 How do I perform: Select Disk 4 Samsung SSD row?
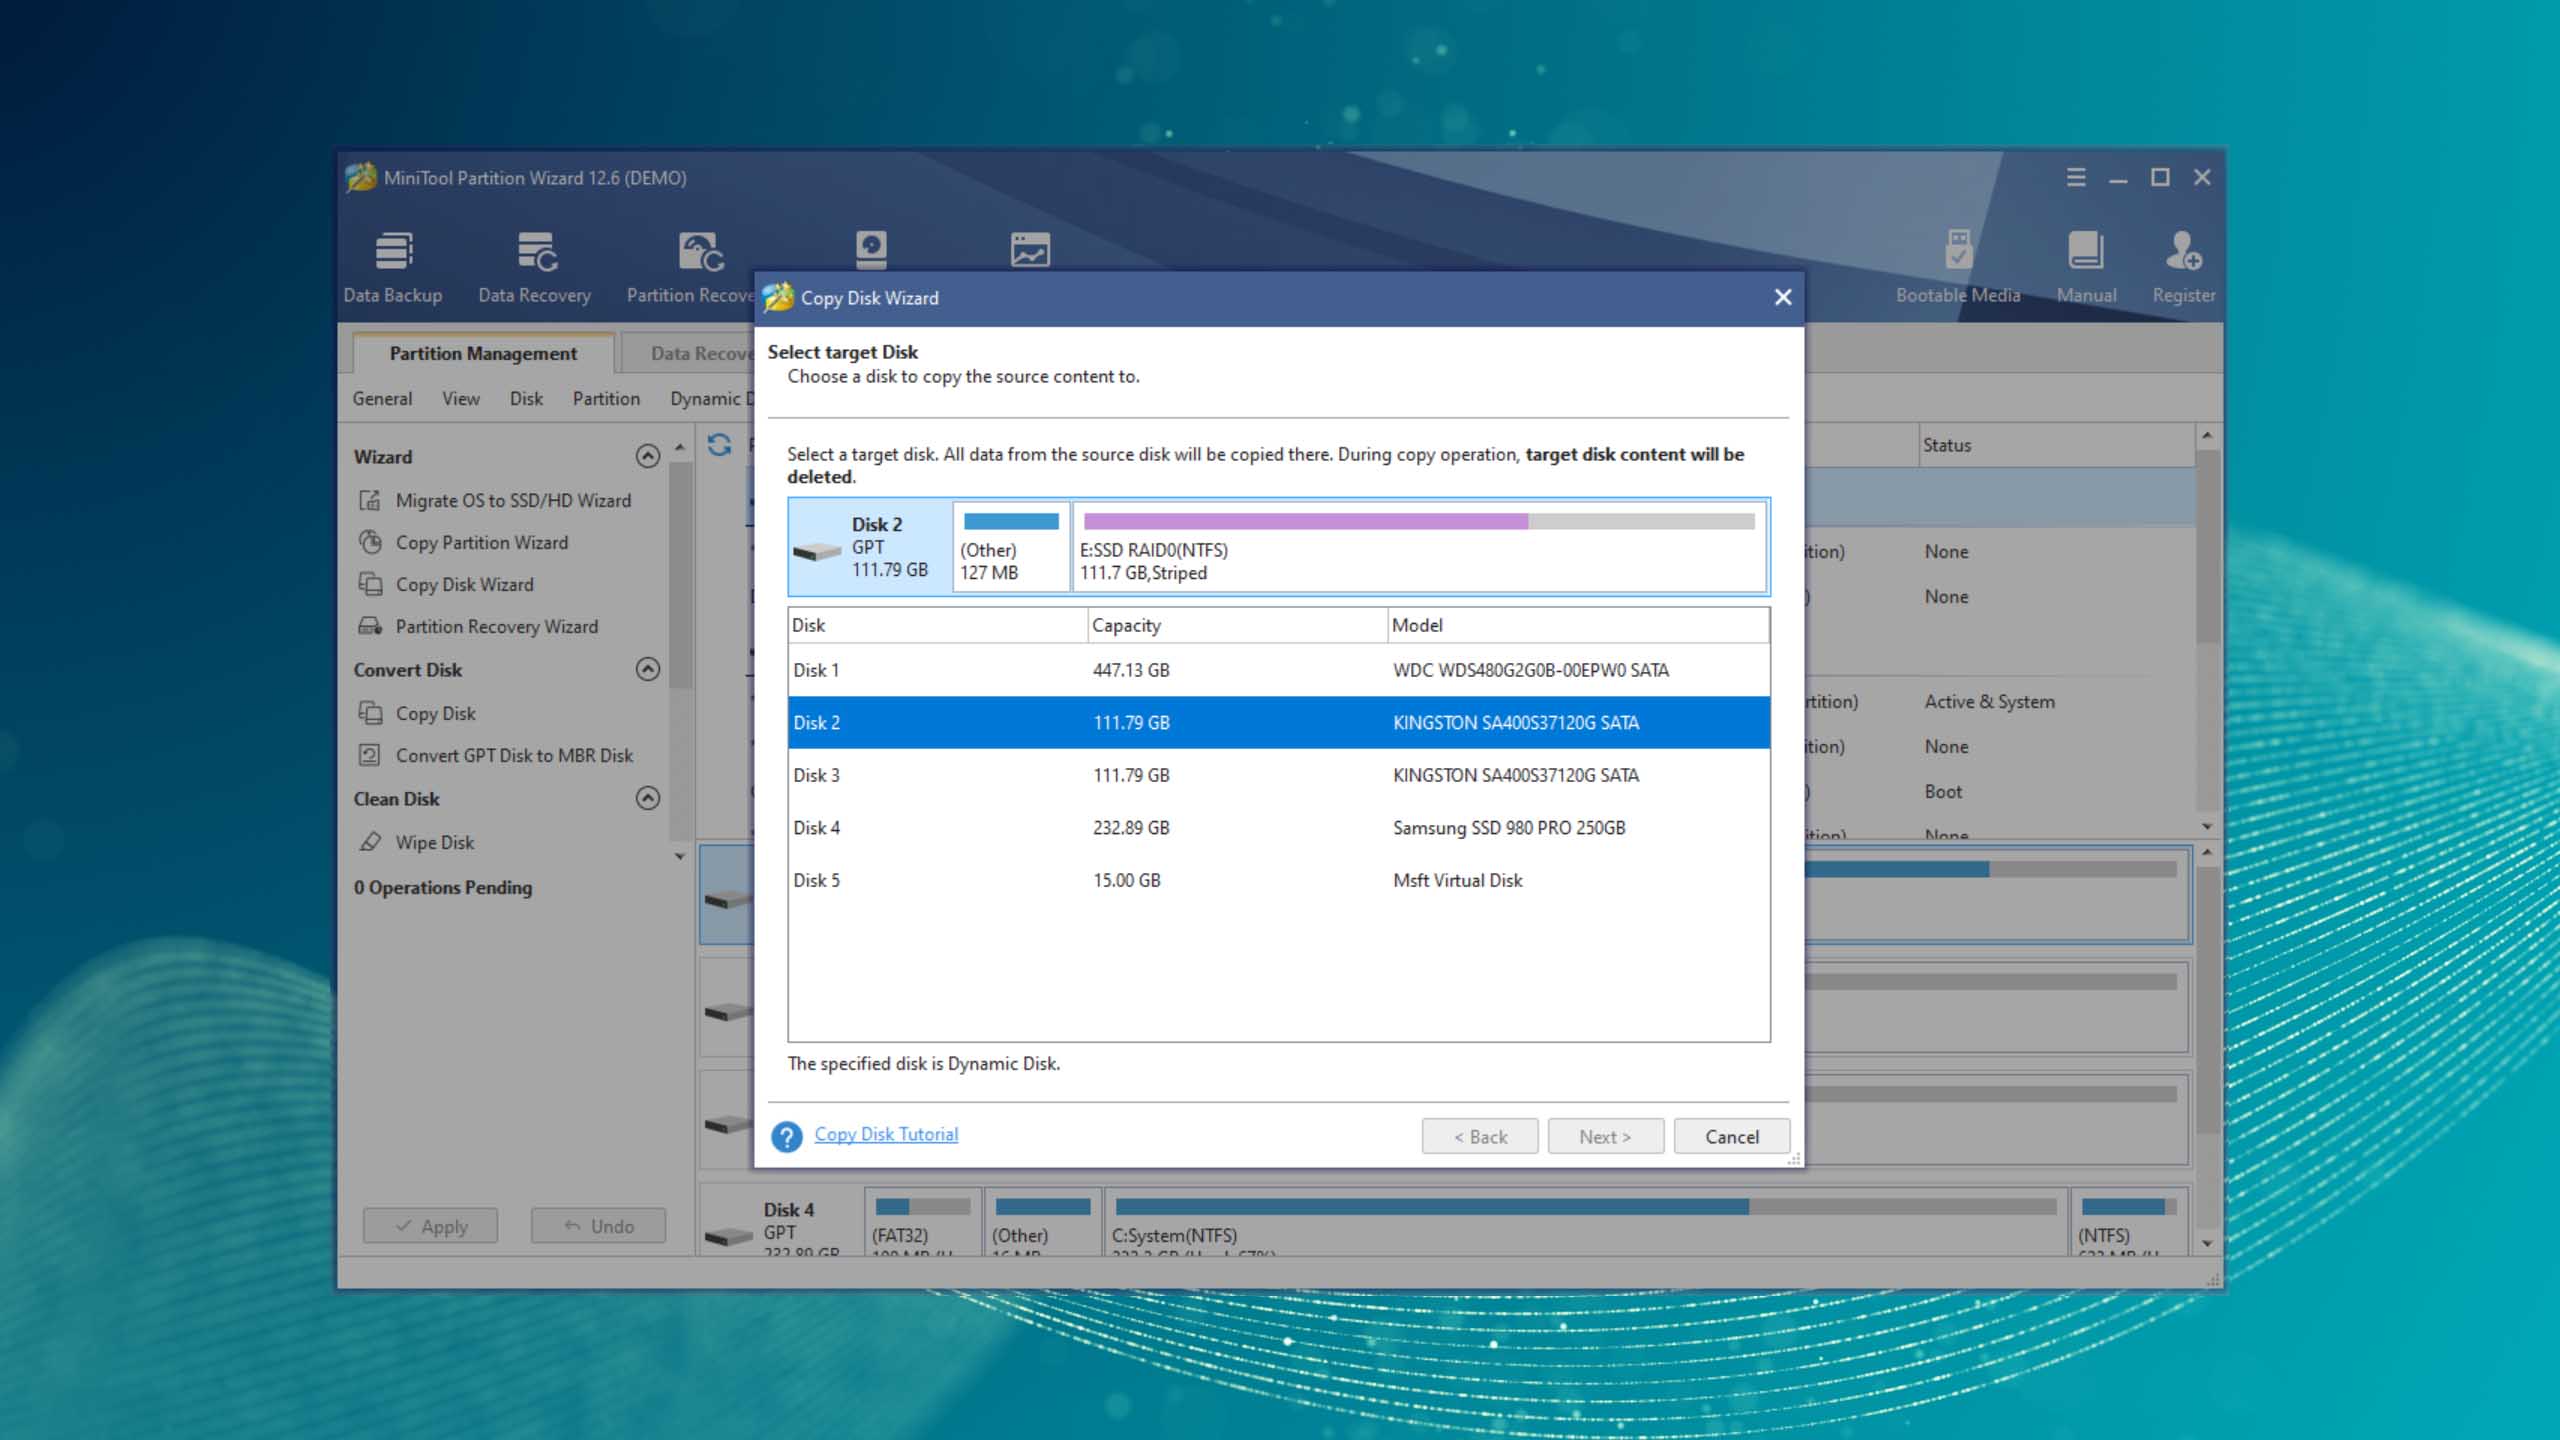click(1279, 828)
